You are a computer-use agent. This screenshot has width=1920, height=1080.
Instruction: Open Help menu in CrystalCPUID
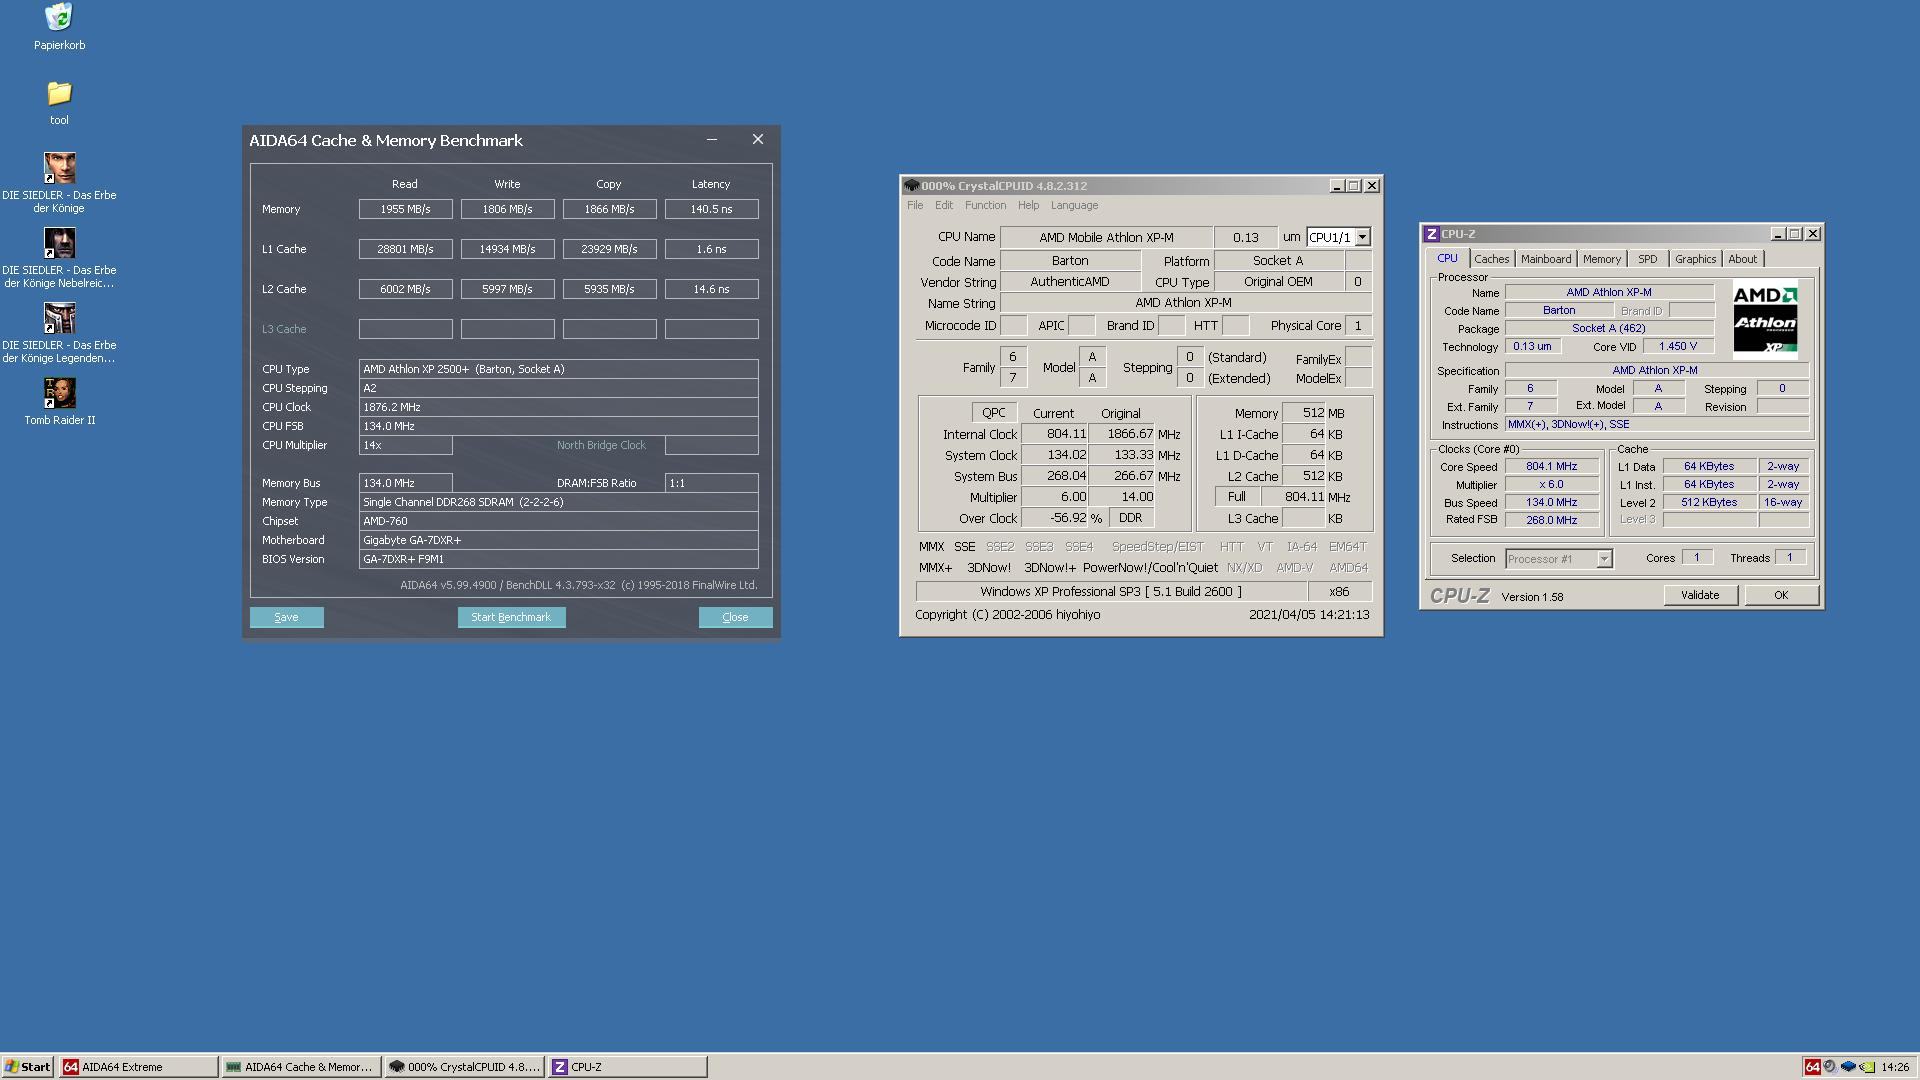click(1028, 206)
